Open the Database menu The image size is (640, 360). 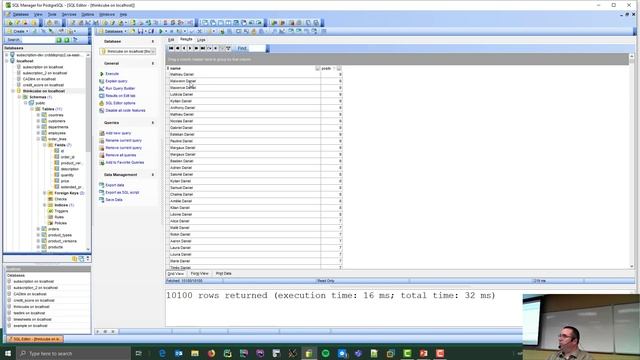click(20, 14)
